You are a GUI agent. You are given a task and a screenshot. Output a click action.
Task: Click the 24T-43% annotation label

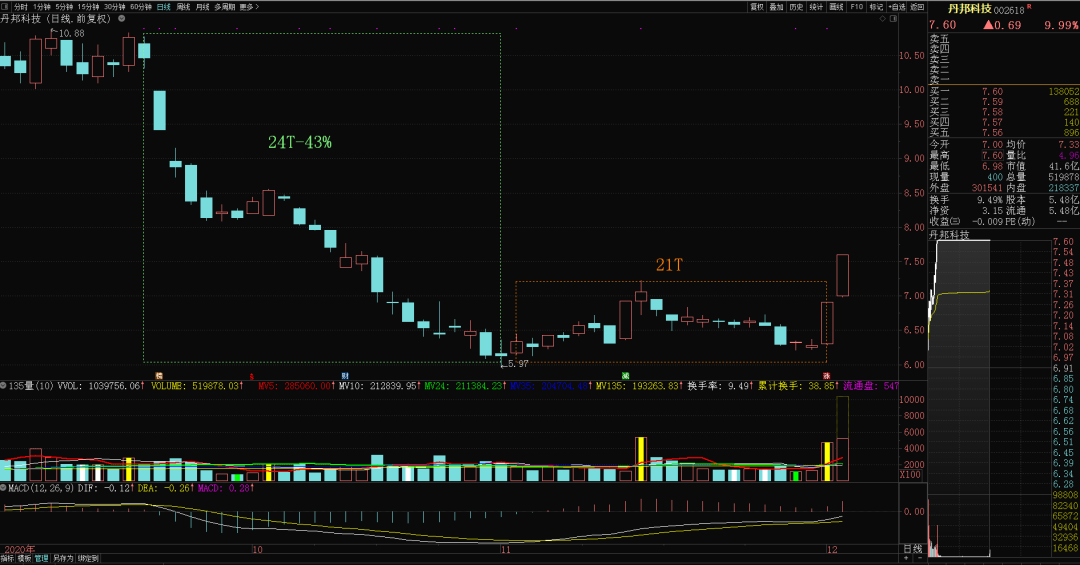pos(300,142)
